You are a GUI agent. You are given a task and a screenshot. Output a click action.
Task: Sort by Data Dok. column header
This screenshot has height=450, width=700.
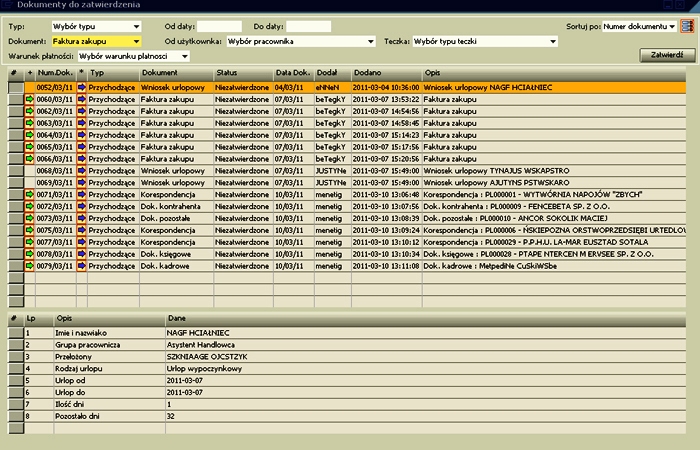(x=294, y=73)
